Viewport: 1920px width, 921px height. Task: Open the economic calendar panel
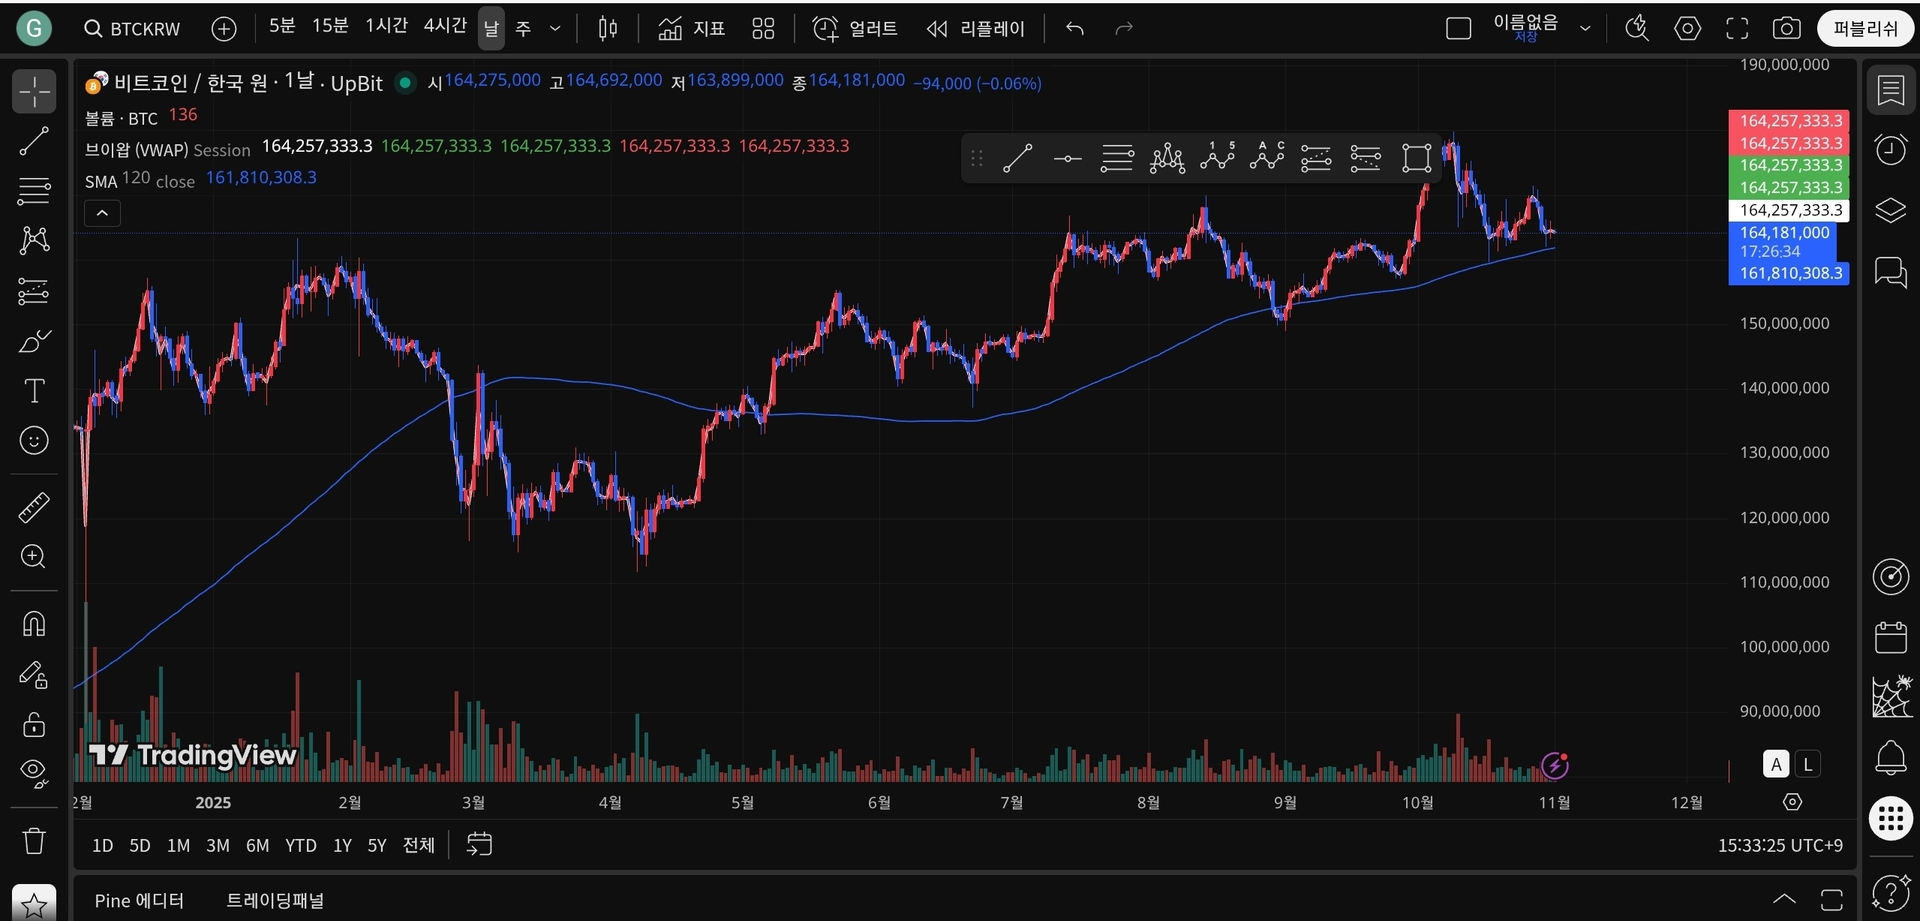tap(1890, 637)
